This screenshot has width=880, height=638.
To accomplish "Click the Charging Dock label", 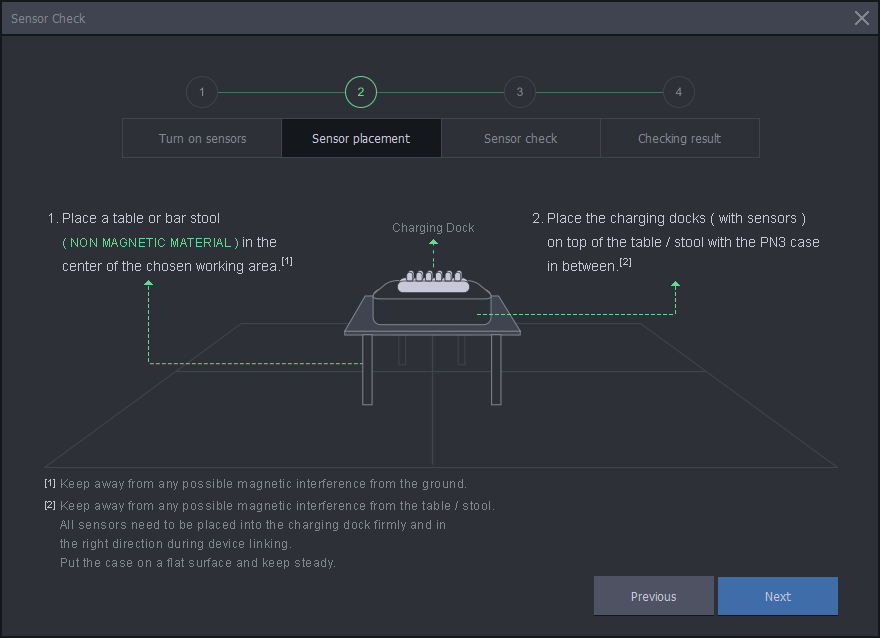I will tap(433, 228).
